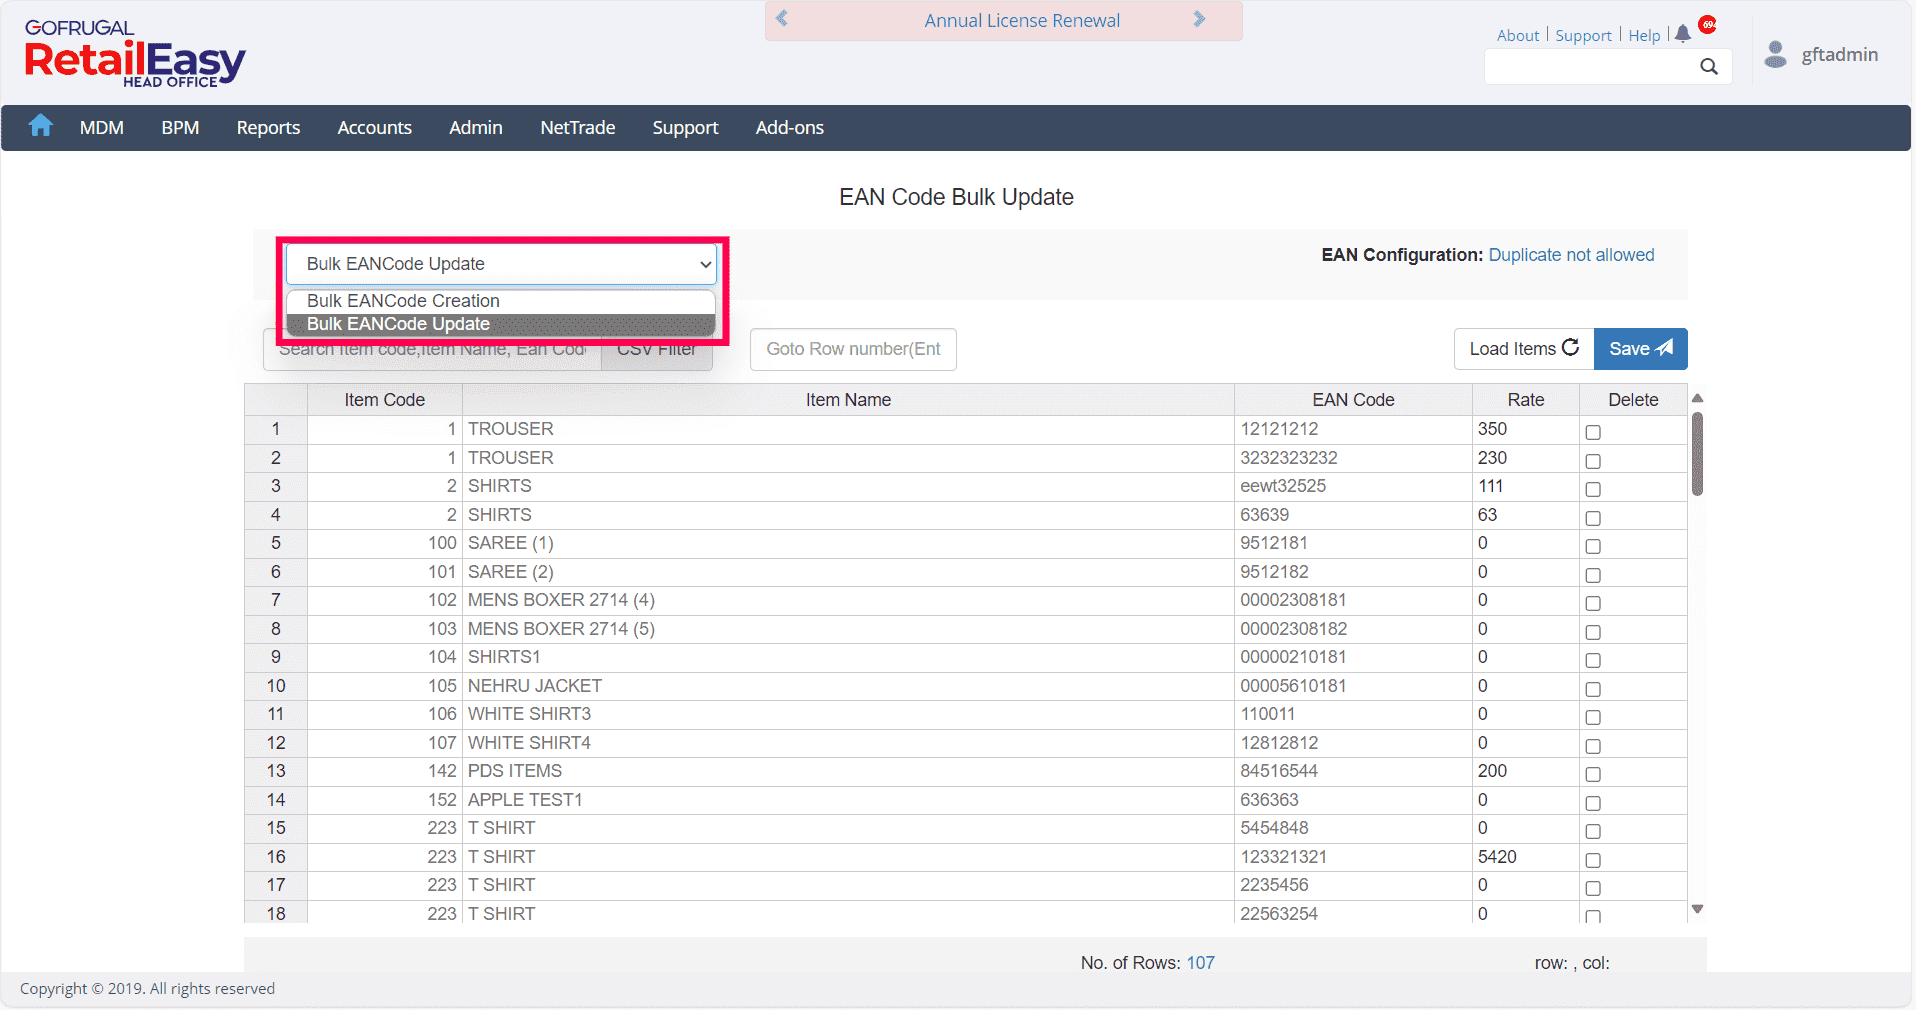This screenshot has height=1010, width=1916.
Task: Tick delete checkbox for SHIRTS EAN 63639
Action: [1593, 518]
